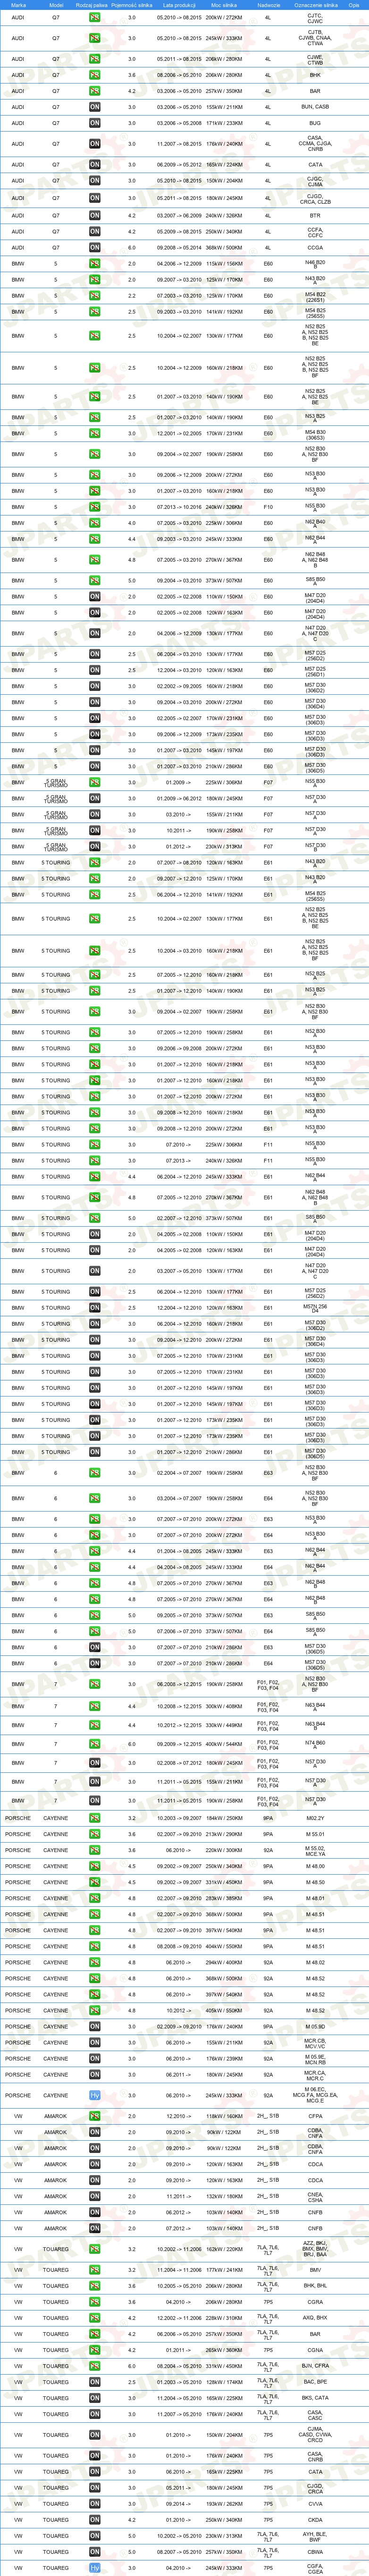Click engine code N74 B60 A
Image resolution: width=369 pixels, height=2576 pixels.
pyautogui.click(x=315, y=1745)
